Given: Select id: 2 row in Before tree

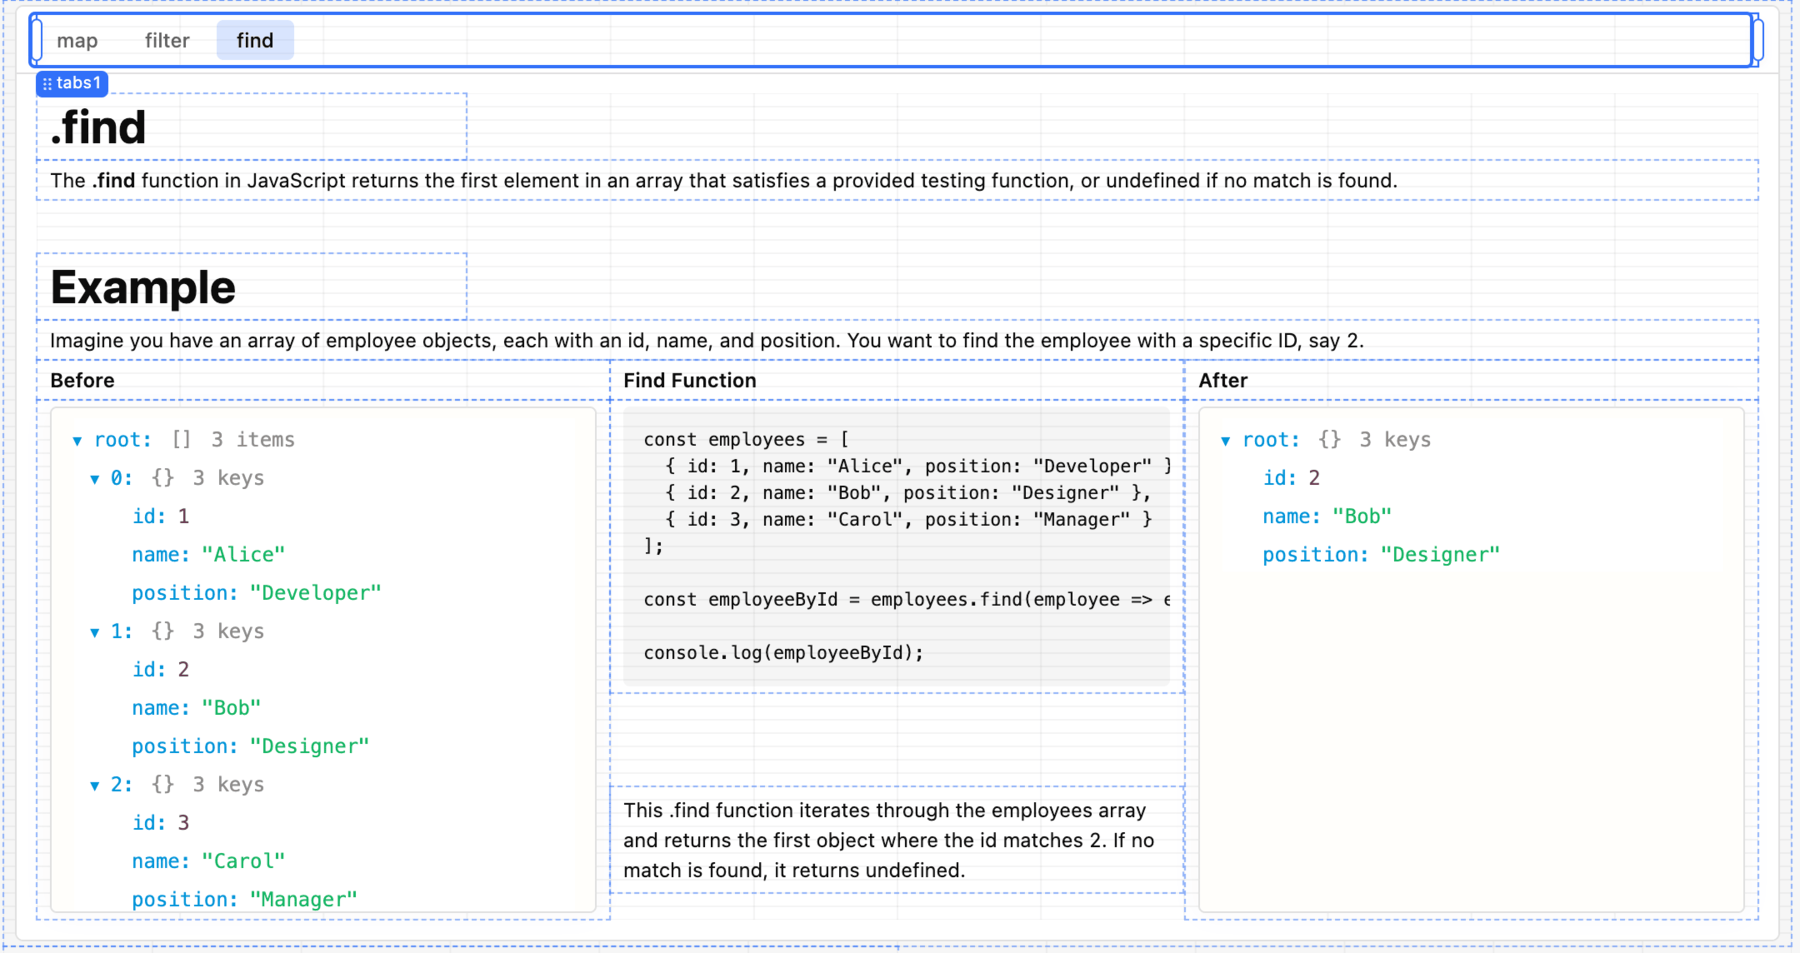Looking at the screenshot, I should coord(160,670).
